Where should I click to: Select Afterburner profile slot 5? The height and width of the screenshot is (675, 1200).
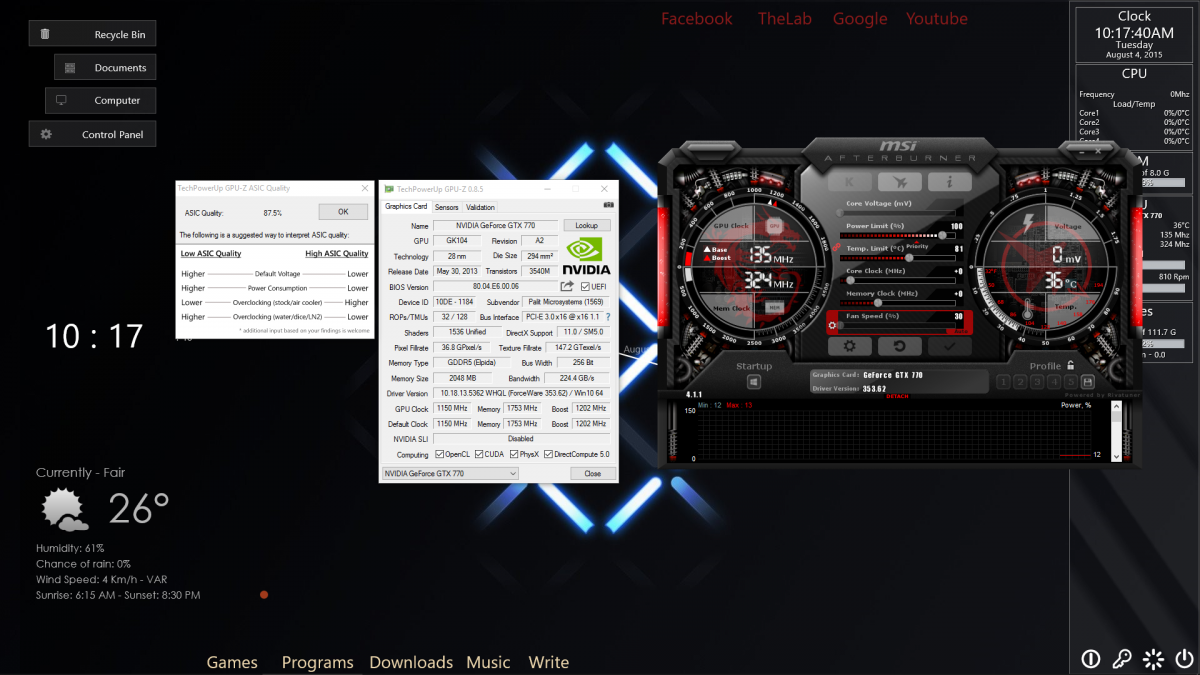[x=1071, y=382]
